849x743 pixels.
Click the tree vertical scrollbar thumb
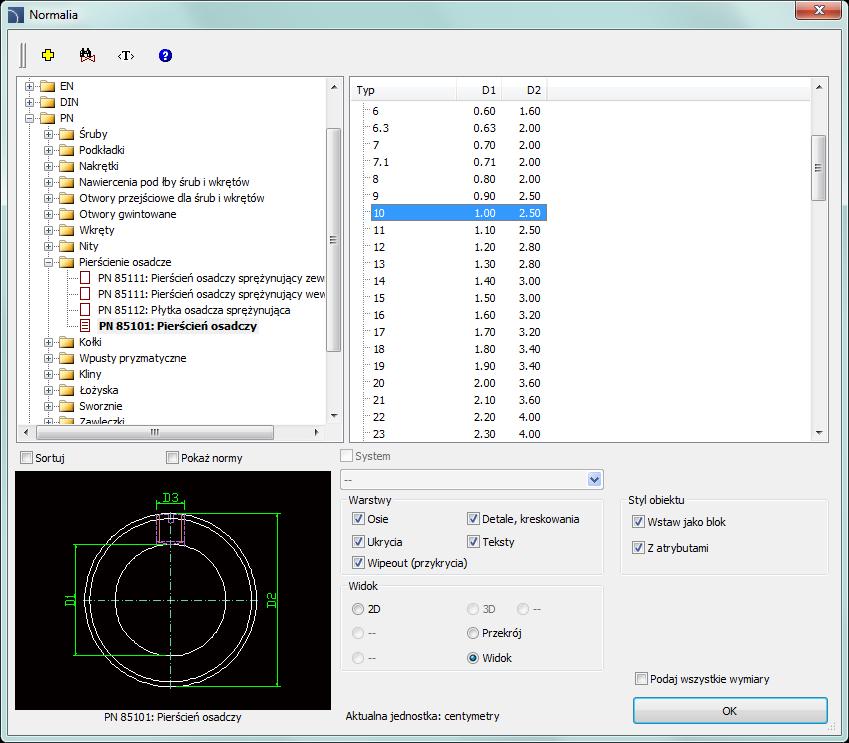pos(334,240)
